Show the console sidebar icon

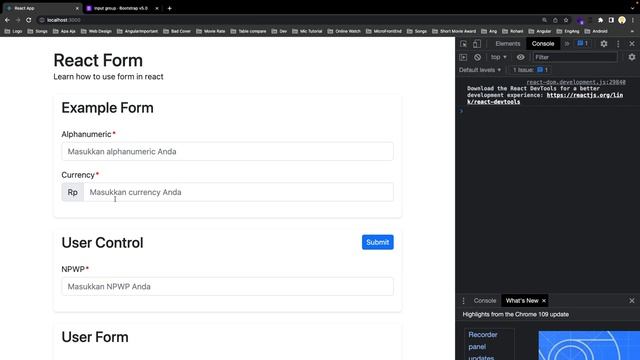coord(463,57)
